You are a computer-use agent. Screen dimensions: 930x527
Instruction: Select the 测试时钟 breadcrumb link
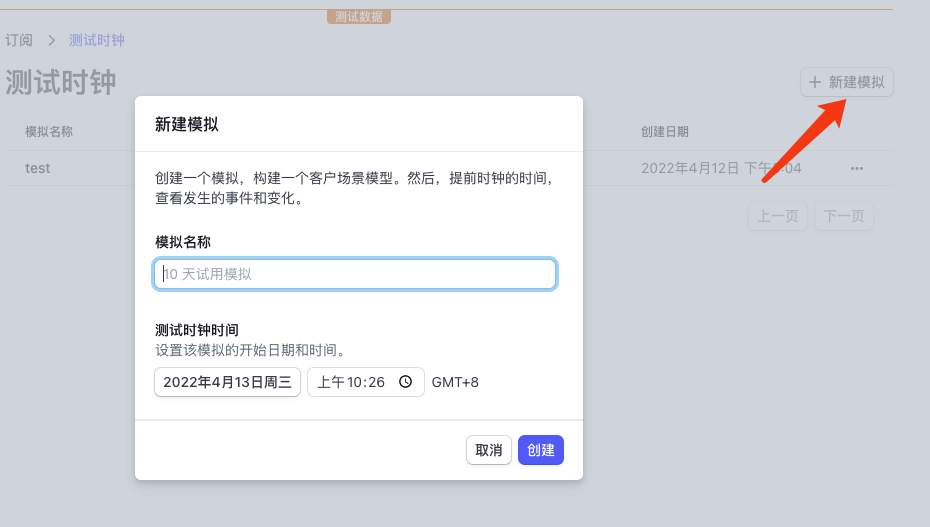pyautogui.click(x=96, y=40)
